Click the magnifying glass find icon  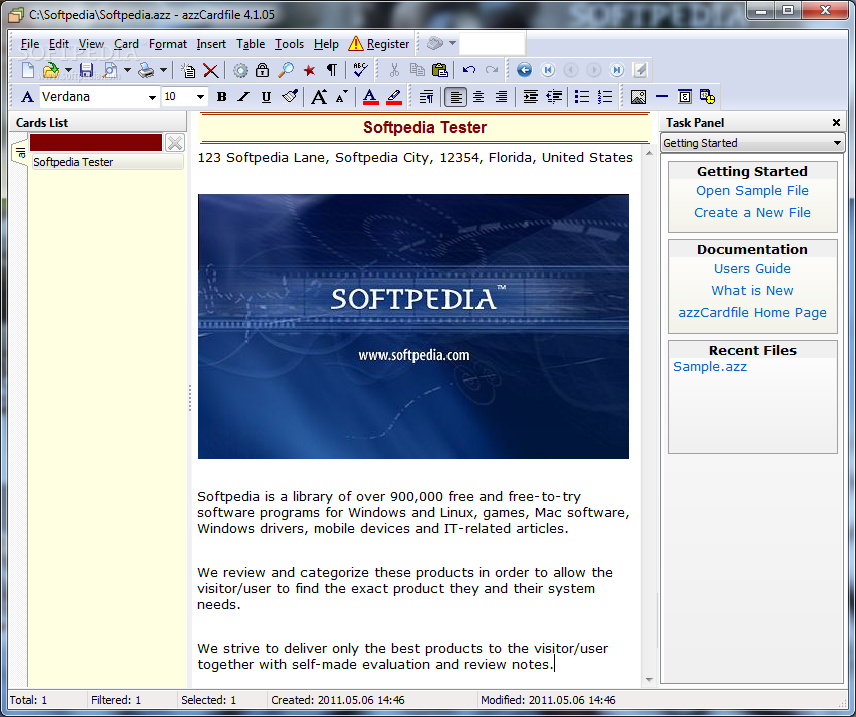(x=286, y=70)
